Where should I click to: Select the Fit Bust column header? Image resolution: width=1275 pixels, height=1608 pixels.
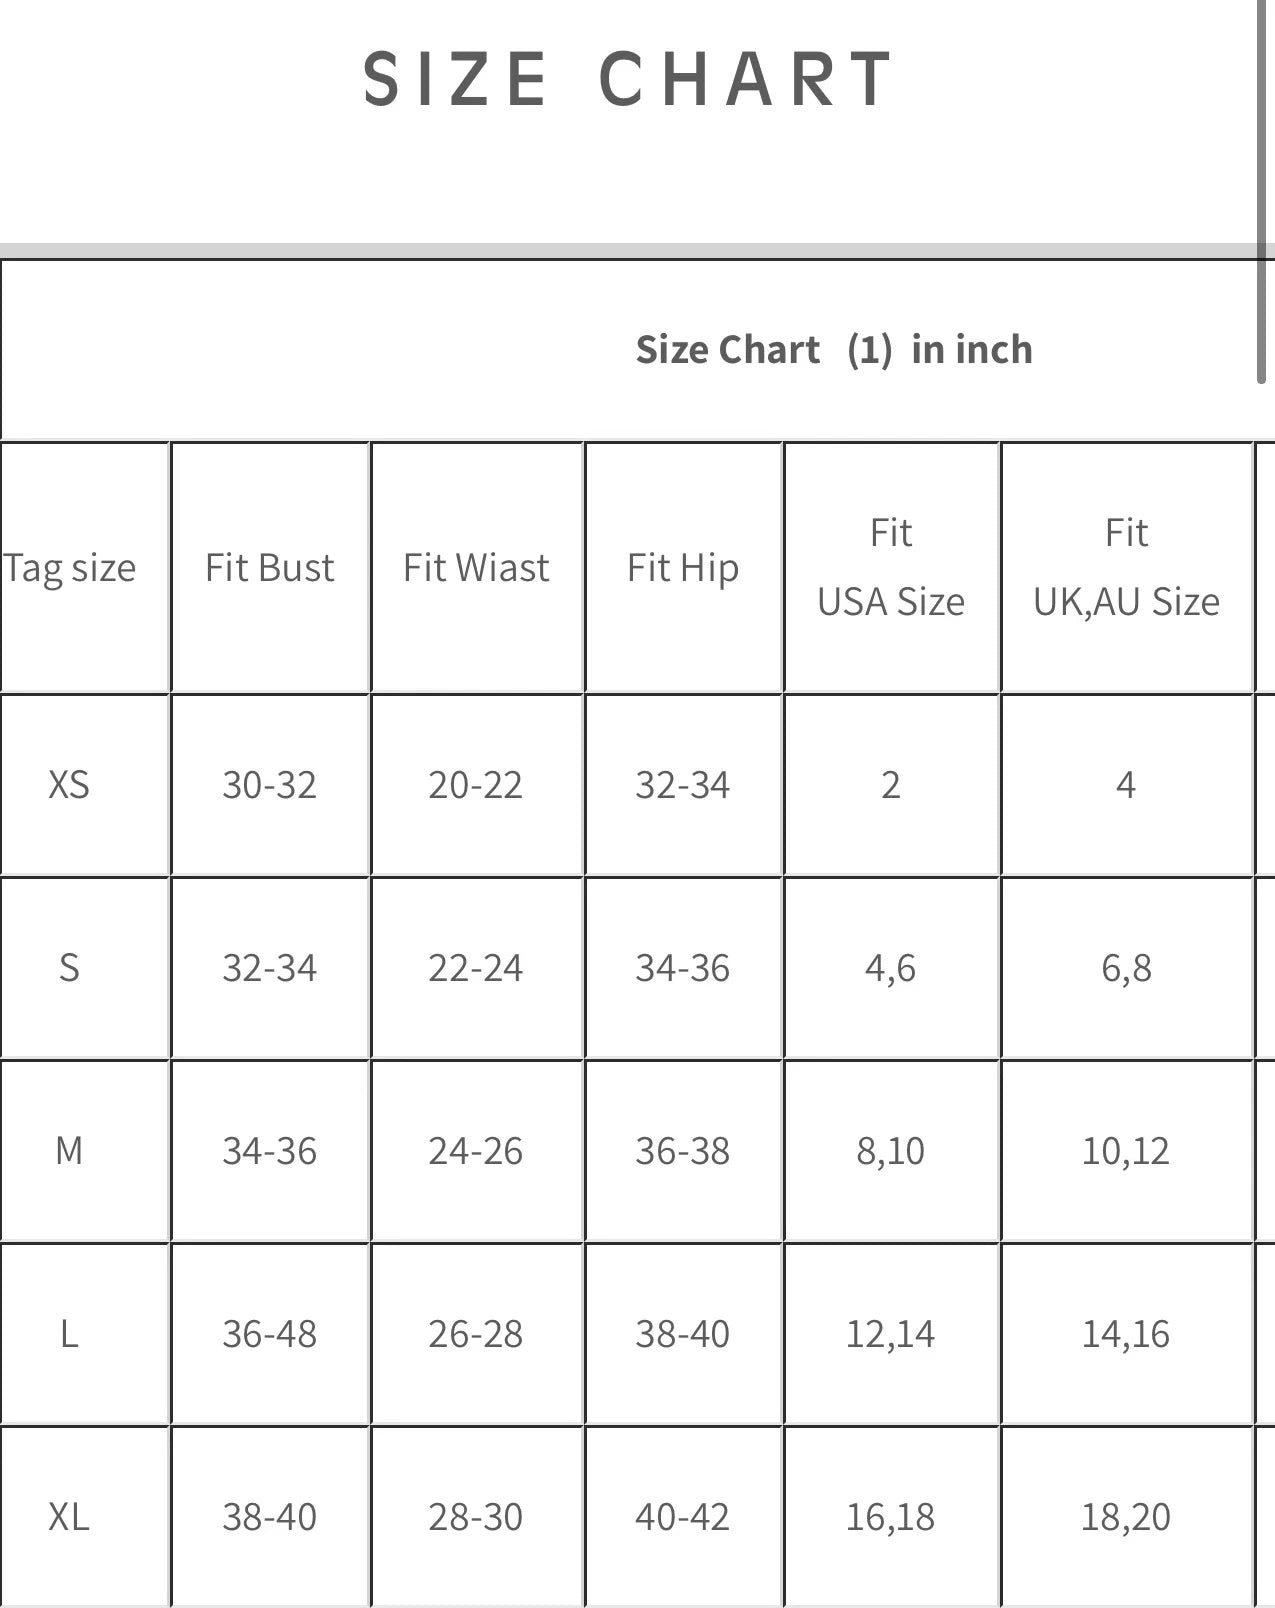tap(270, 568)
